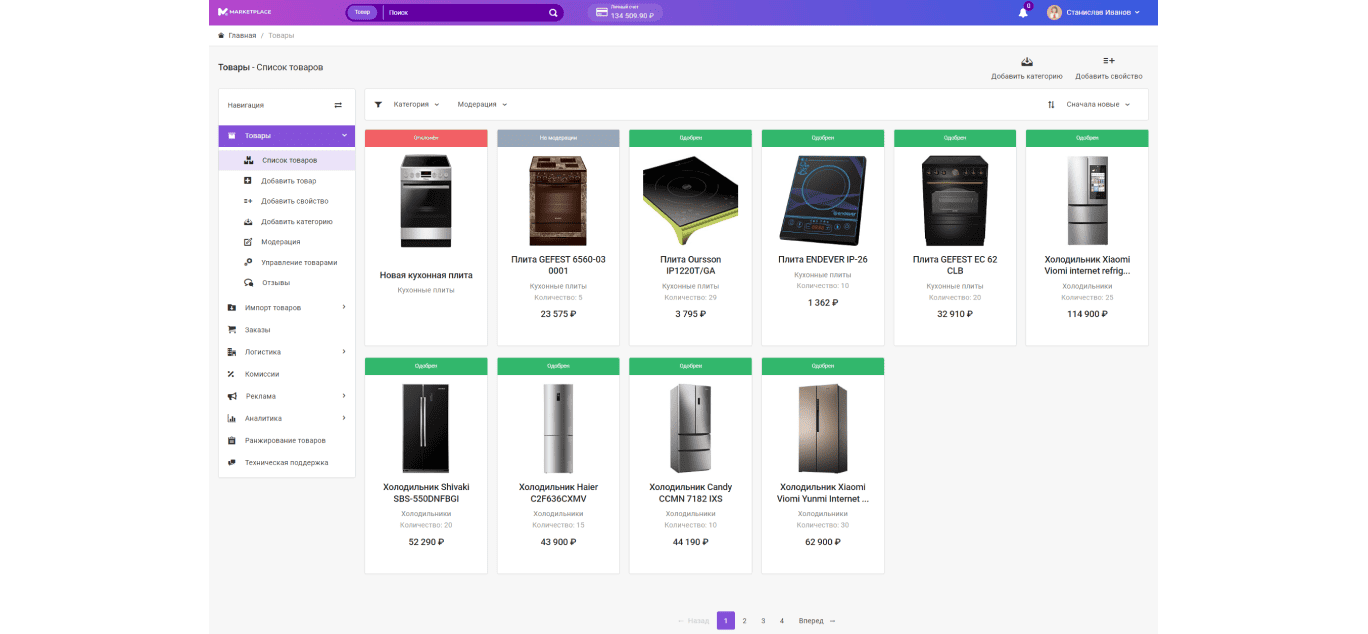Click the Модерация edit icon in sidebar

[x=248, y=242]
